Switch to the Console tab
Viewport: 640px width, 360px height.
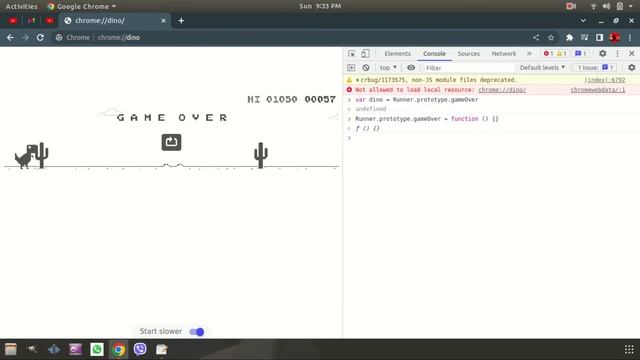click(x=434, y=53)
